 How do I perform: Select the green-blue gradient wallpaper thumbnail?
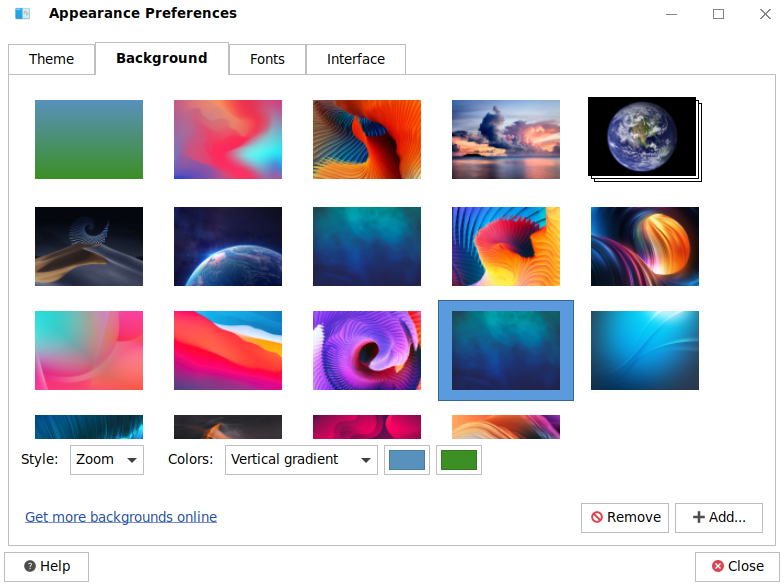click(x=89, y=139)
